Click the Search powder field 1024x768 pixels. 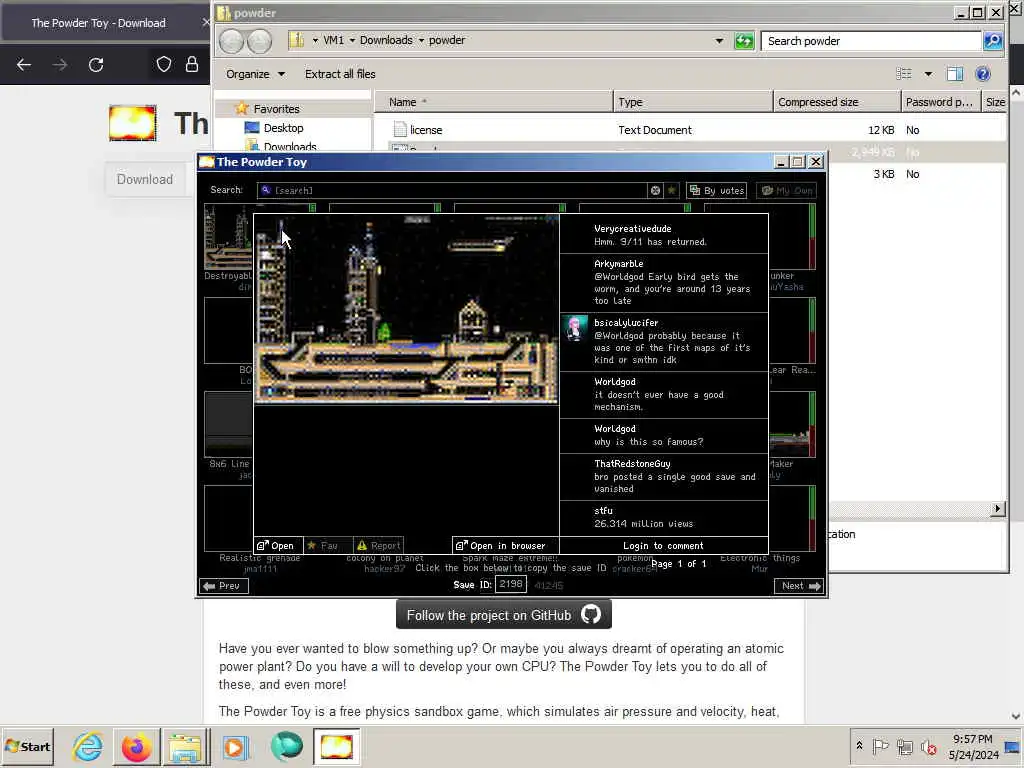(x=872, y=41)
